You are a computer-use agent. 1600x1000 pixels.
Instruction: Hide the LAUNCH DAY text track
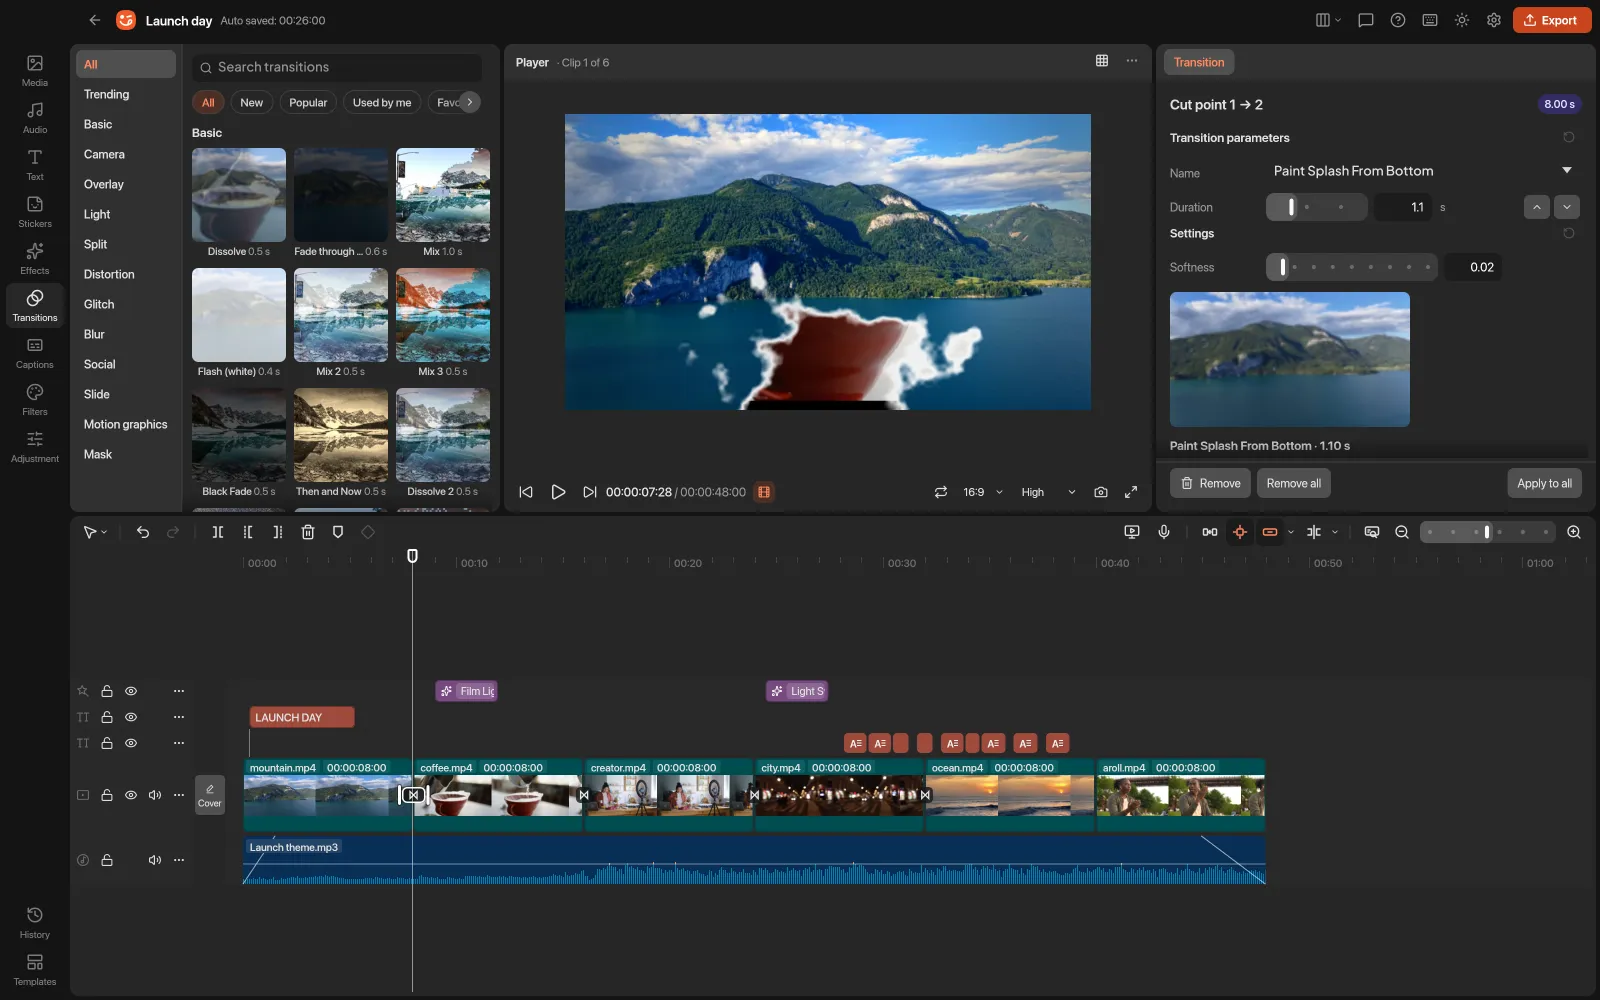pyautogui.click(x=131, y=717)
